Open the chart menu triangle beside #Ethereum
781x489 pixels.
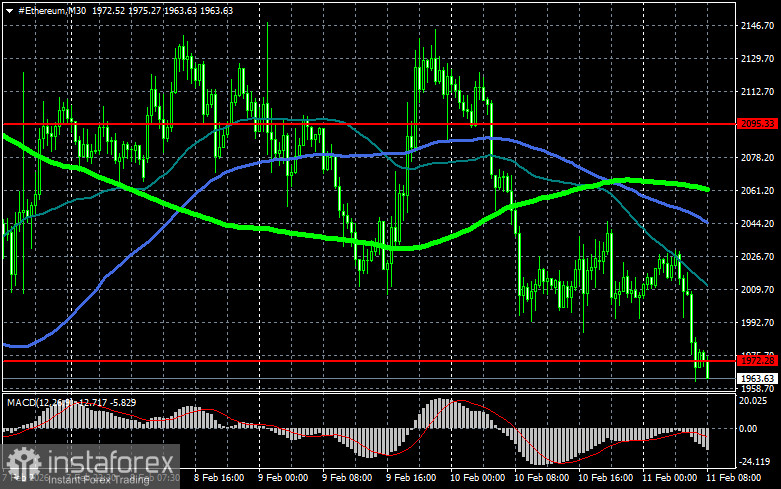click(x=8, y=9)
